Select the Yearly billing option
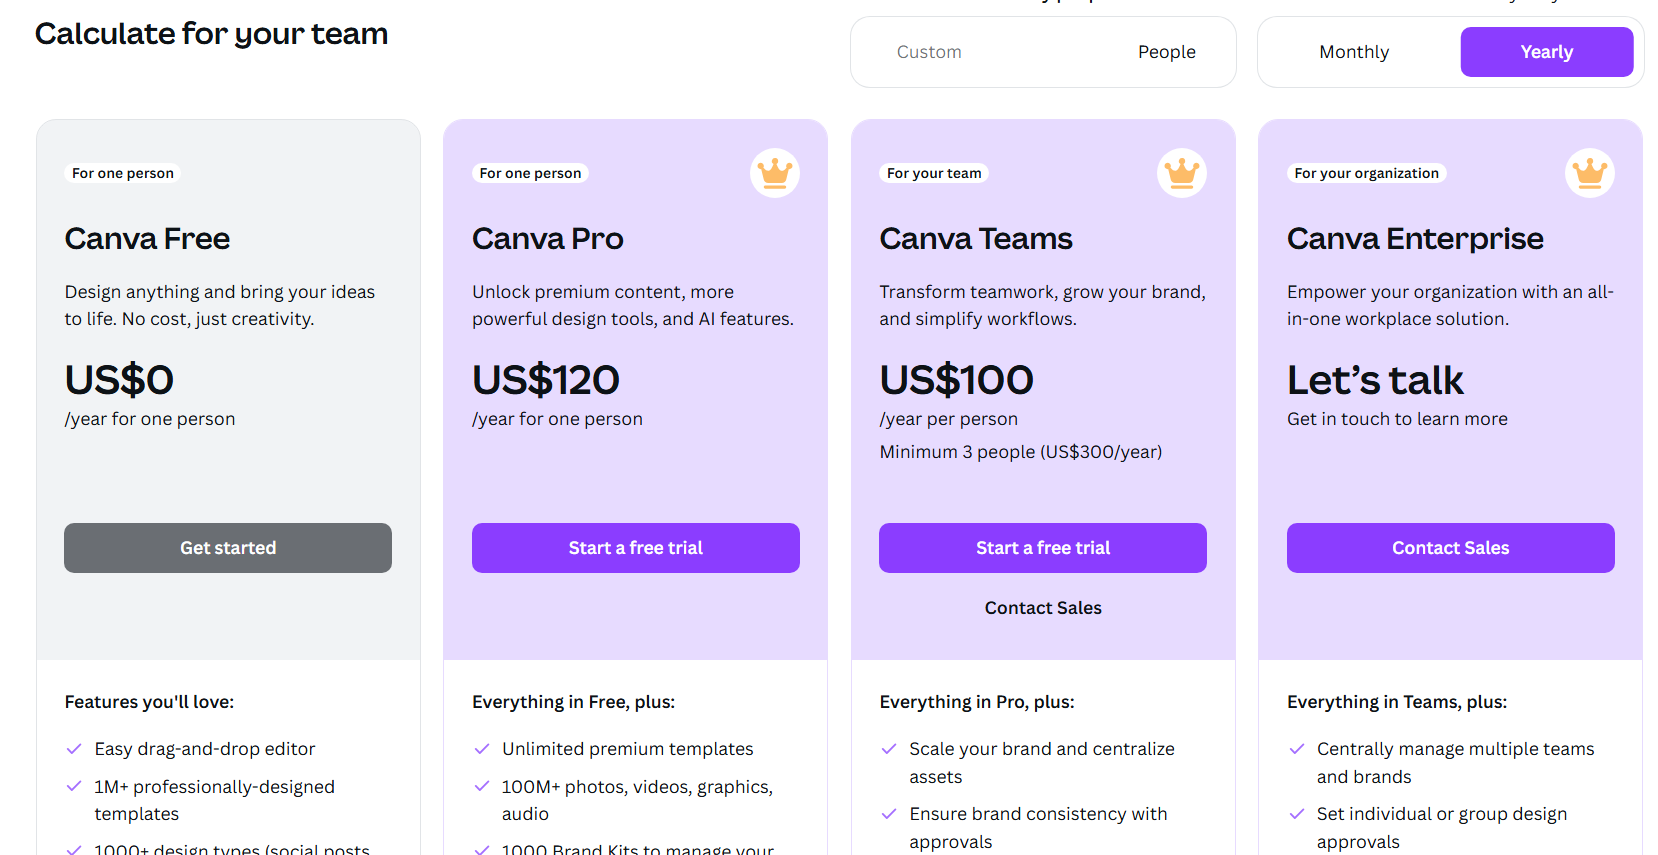The height and width of the screenshot is (855, 1658). 1546,51
